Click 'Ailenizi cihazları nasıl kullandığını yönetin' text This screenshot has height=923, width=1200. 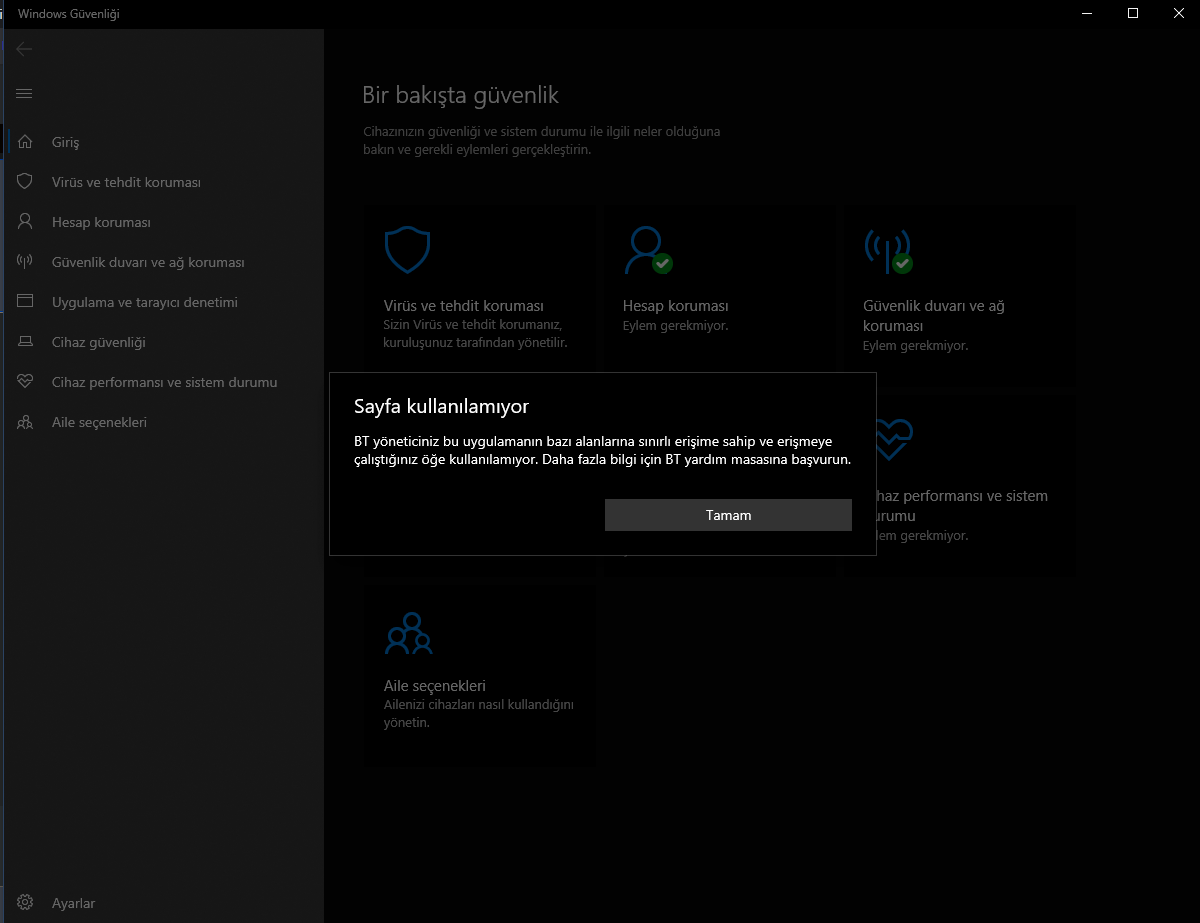tap(479, 713)
